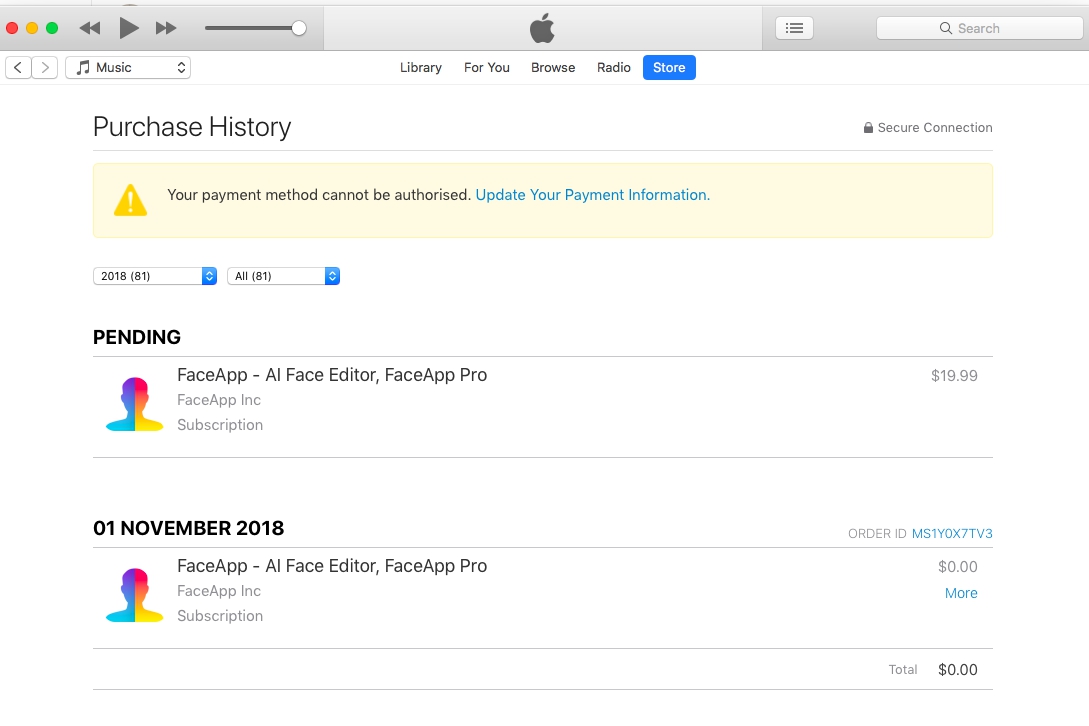The height and width of the screenshot is (726, 1089).
Task: Click the Secure Connection lock icon
Action: coord(868,127)
